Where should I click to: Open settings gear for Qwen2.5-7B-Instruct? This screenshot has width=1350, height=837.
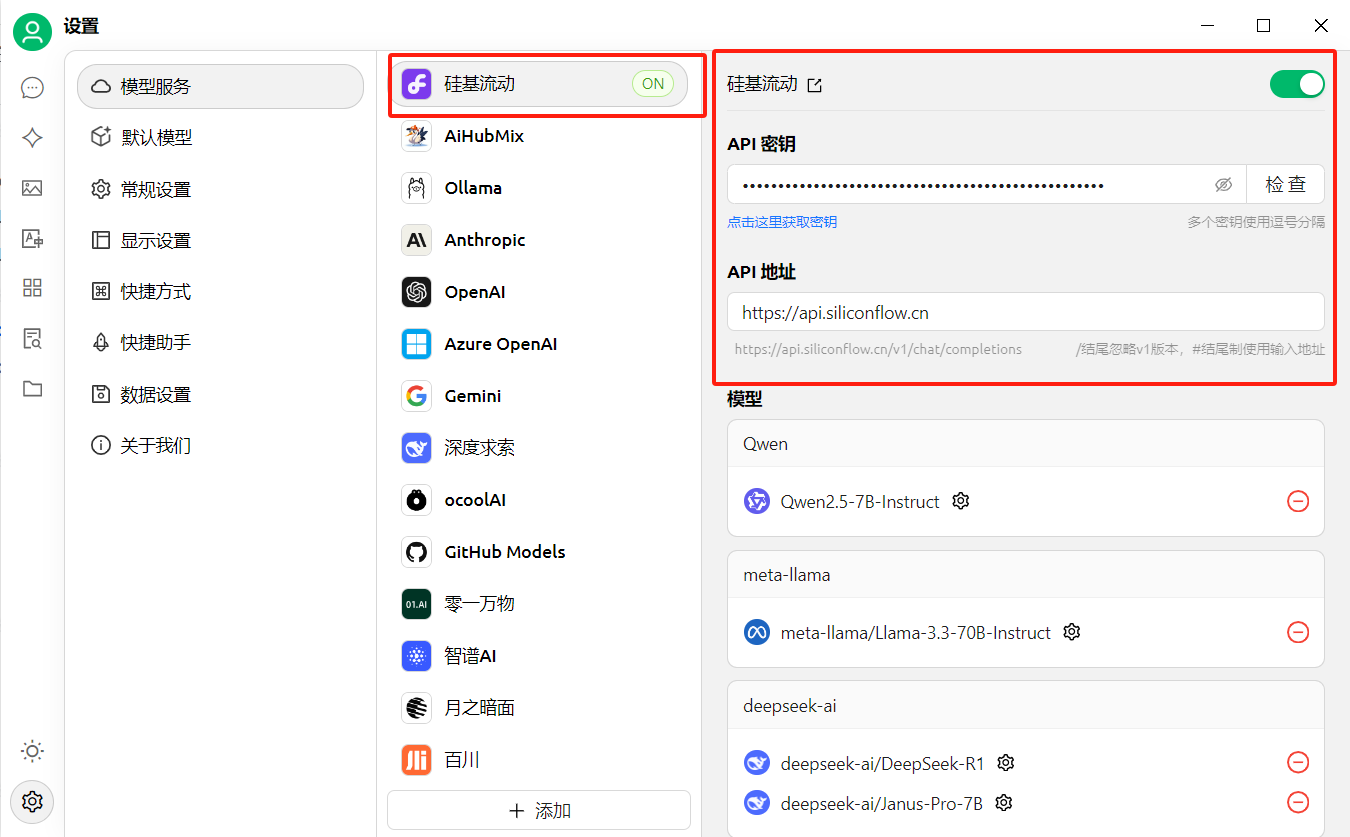961,501
